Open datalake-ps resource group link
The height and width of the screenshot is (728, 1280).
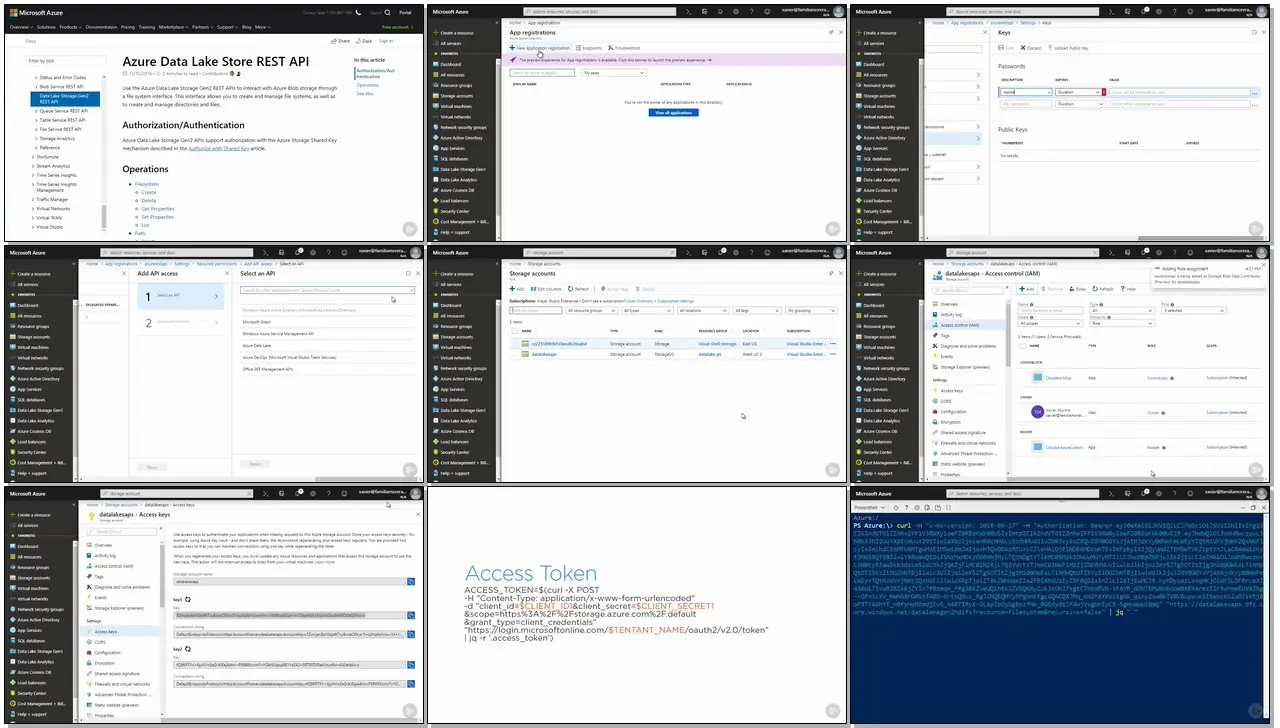pyautogui.click(x=710, y=354)
